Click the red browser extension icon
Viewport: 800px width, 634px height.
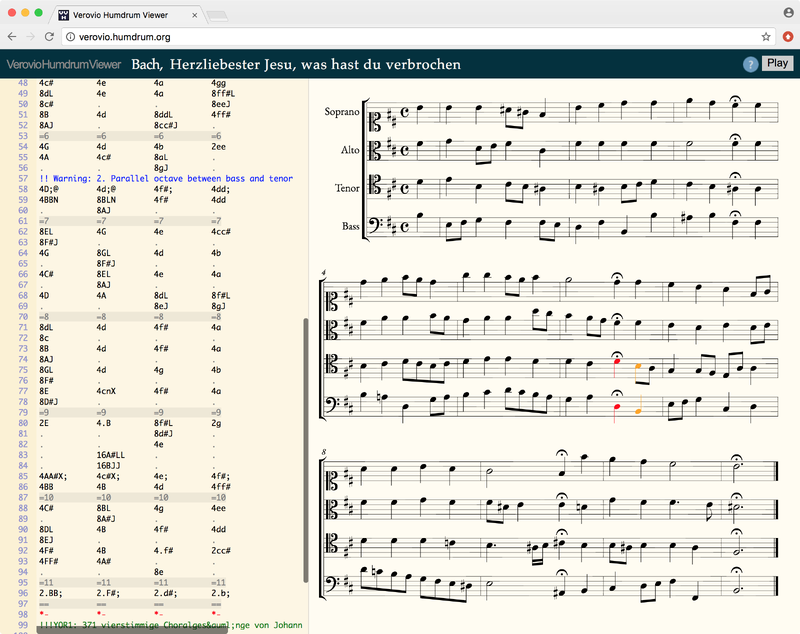click(786, 36)
